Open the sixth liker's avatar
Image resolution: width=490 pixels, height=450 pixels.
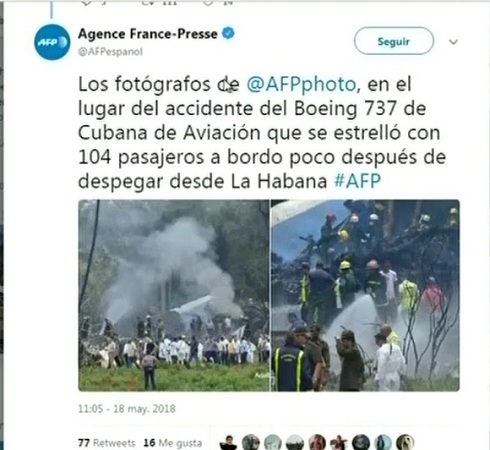[x=339, y=443]
